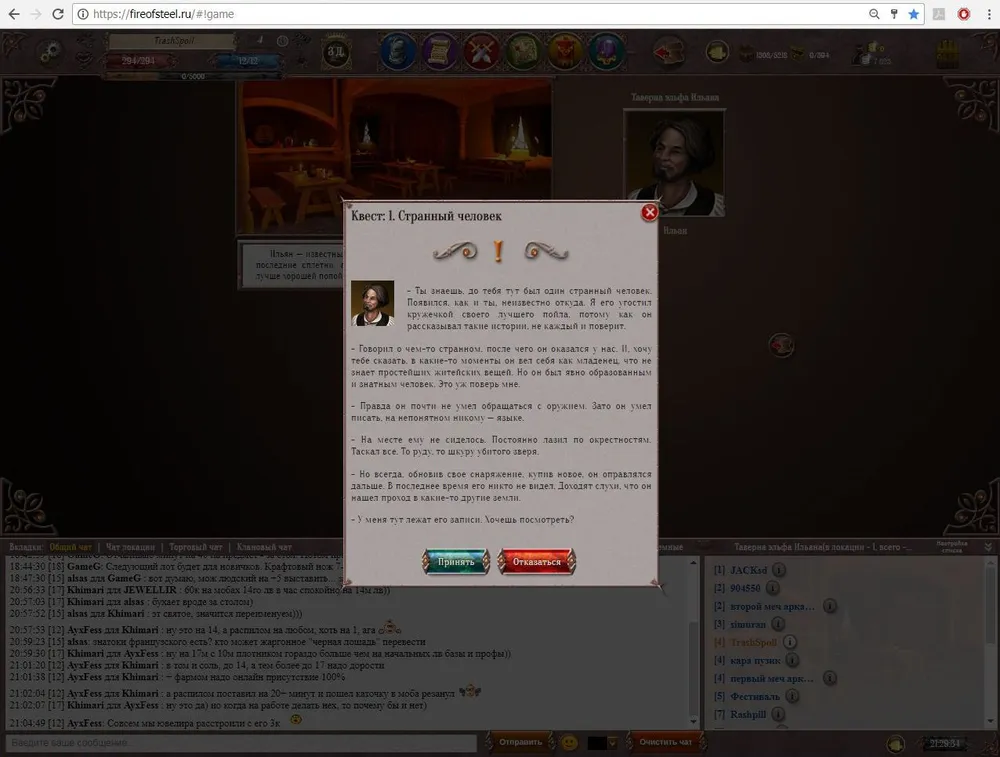Switch to Клановый чат tab
Image resolution: width=1000 pixels, height=757 pixels.
[x=264, y=547]
